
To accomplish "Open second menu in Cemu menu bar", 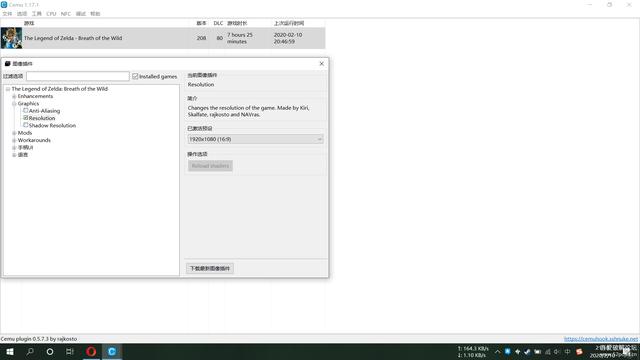I will [22, 13].
